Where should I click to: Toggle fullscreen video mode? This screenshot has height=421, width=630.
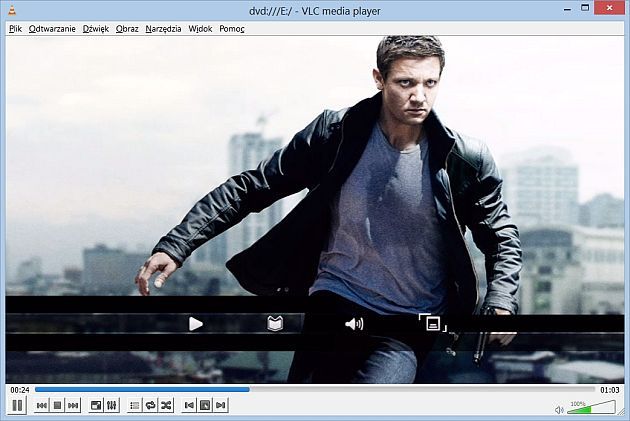pyautogui.click(x=96, y=406)
